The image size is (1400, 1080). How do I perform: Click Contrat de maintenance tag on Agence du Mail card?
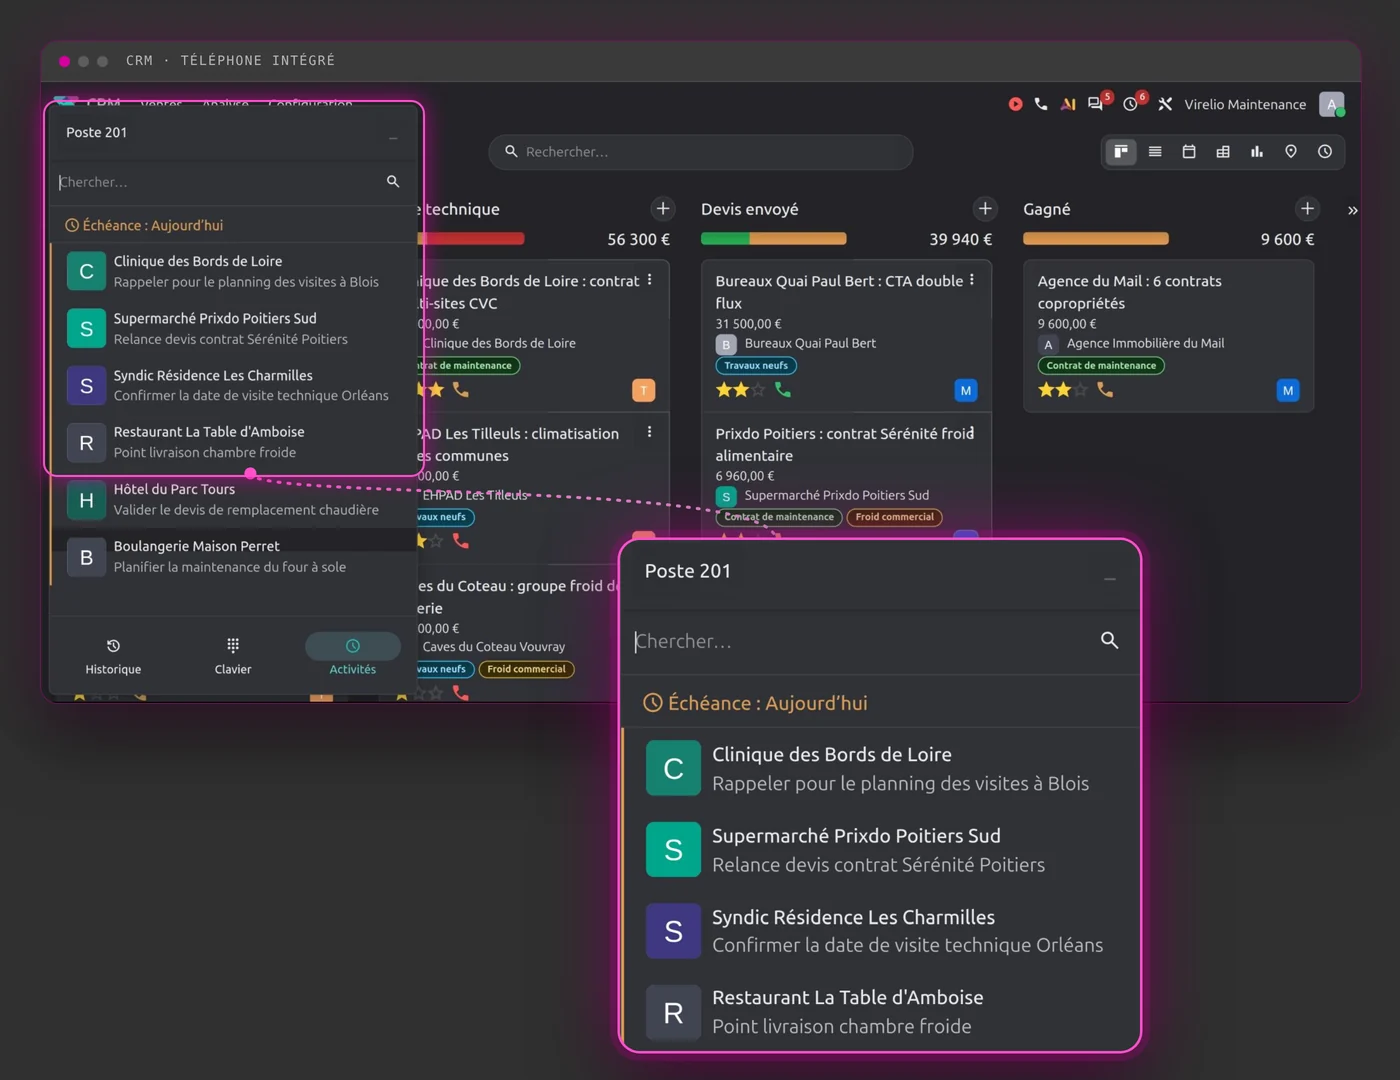tap(1101, 365)
